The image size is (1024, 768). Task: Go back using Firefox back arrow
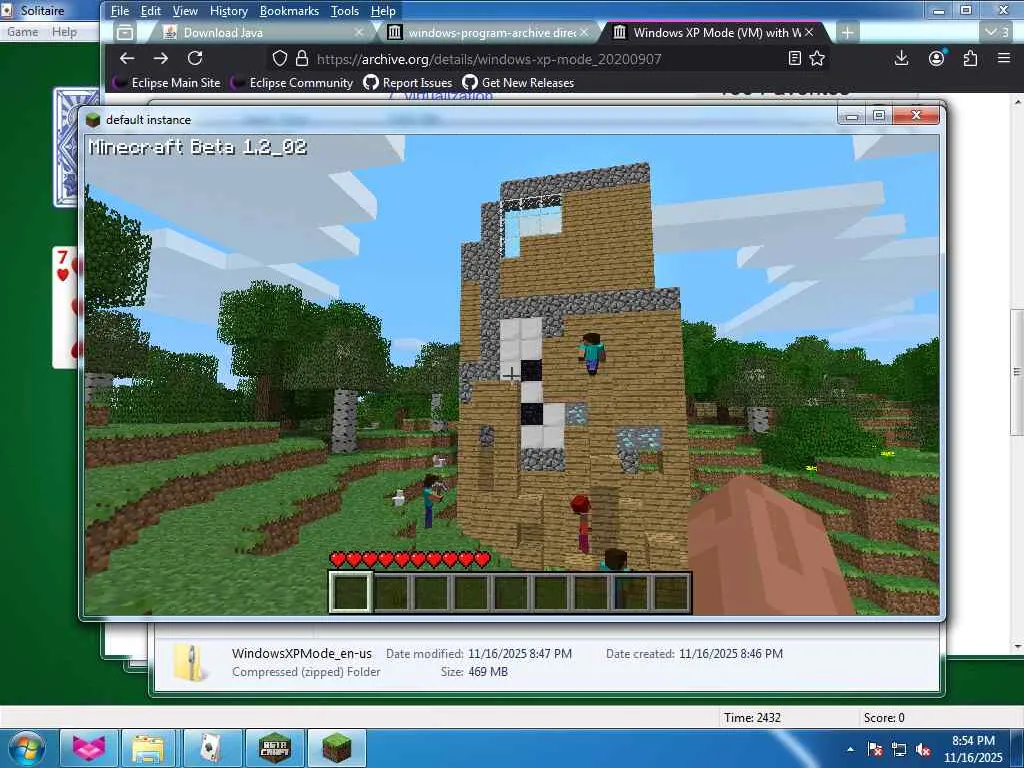click(127, 59)
